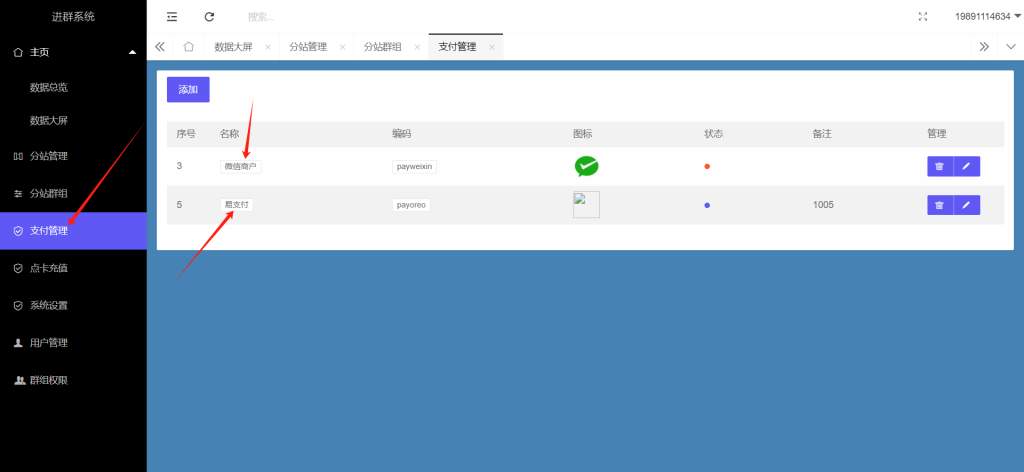Image resolution: width=1024 pixels, height=472 pixels.
Task: Delete the 微信商户 row via trash icon
Action: pyautogui.click(x=940, y=166)
